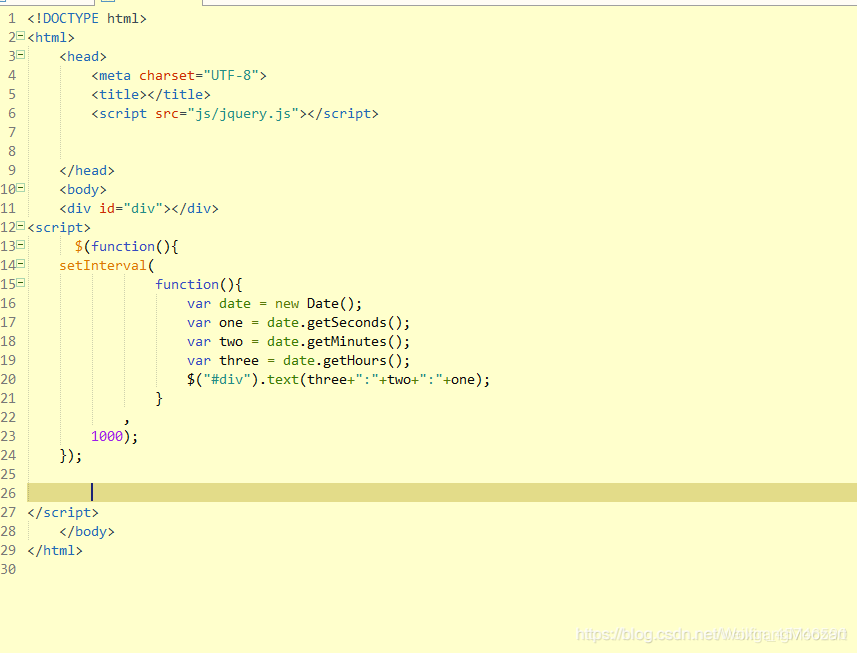Click the div id="div" line
Screen dimensions: 857x653
click(x=139, y=209)
